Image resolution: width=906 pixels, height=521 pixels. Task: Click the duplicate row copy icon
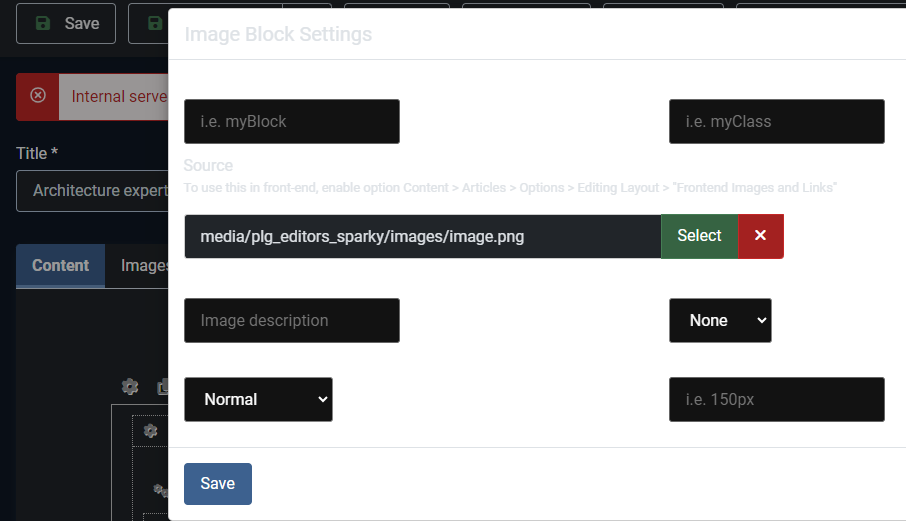pos(163,386)
